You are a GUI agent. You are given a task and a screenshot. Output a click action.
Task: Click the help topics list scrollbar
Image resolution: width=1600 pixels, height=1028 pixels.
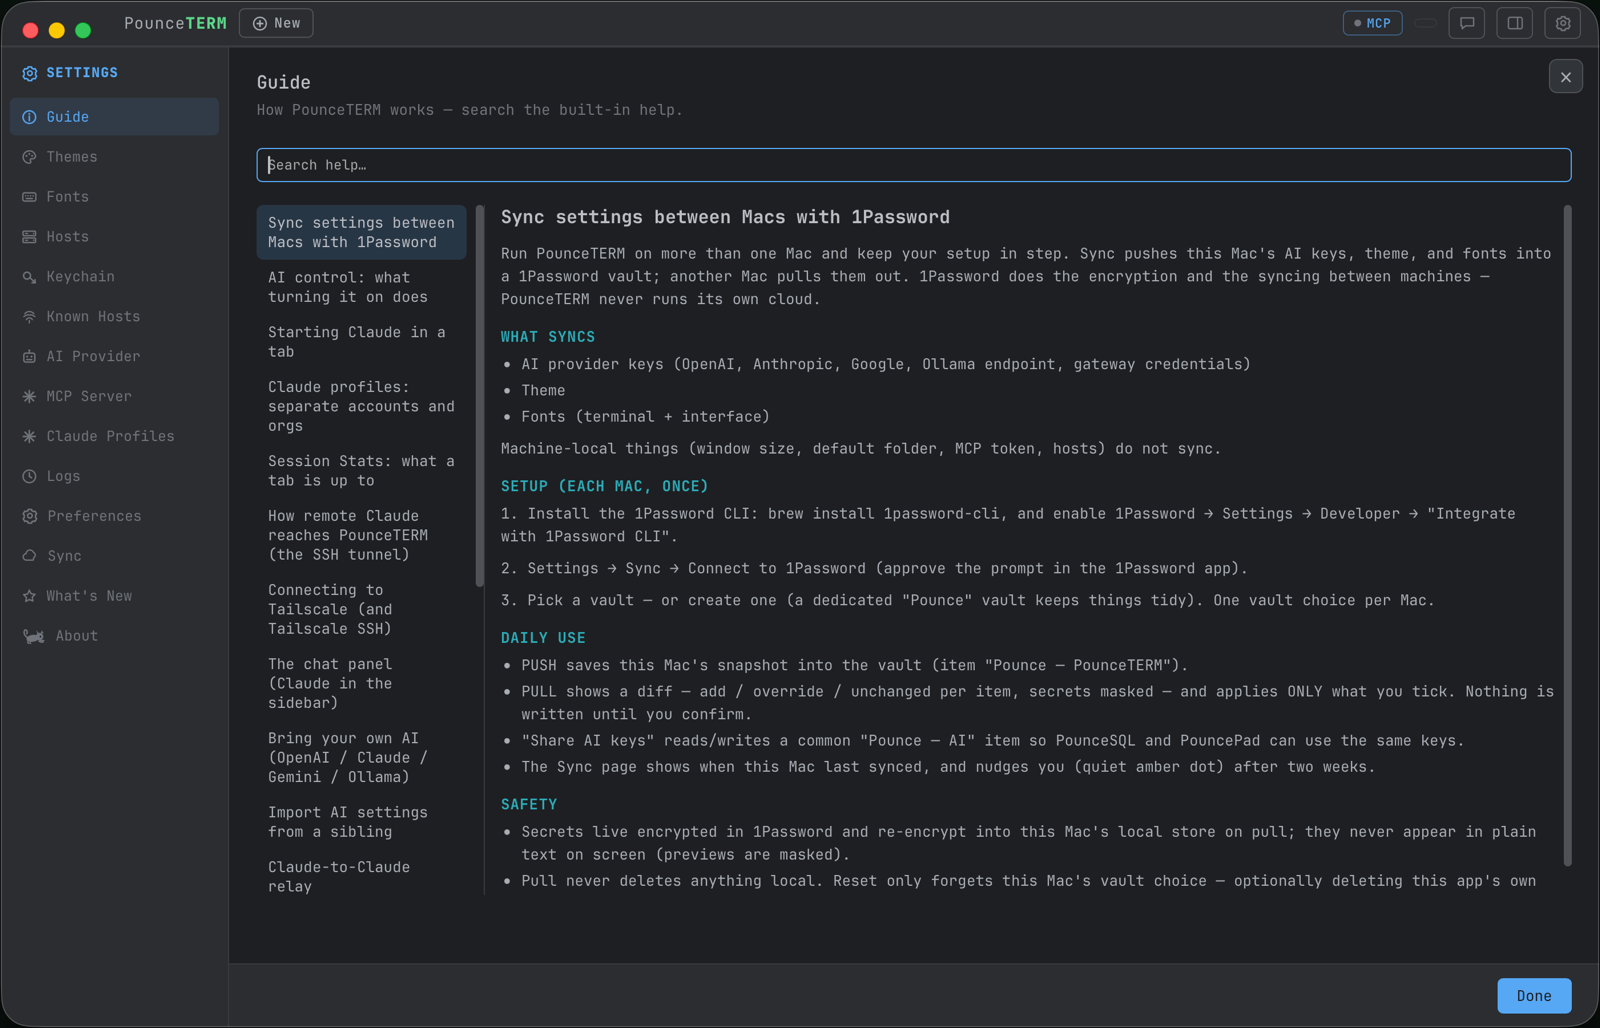(x=480, y=396)
